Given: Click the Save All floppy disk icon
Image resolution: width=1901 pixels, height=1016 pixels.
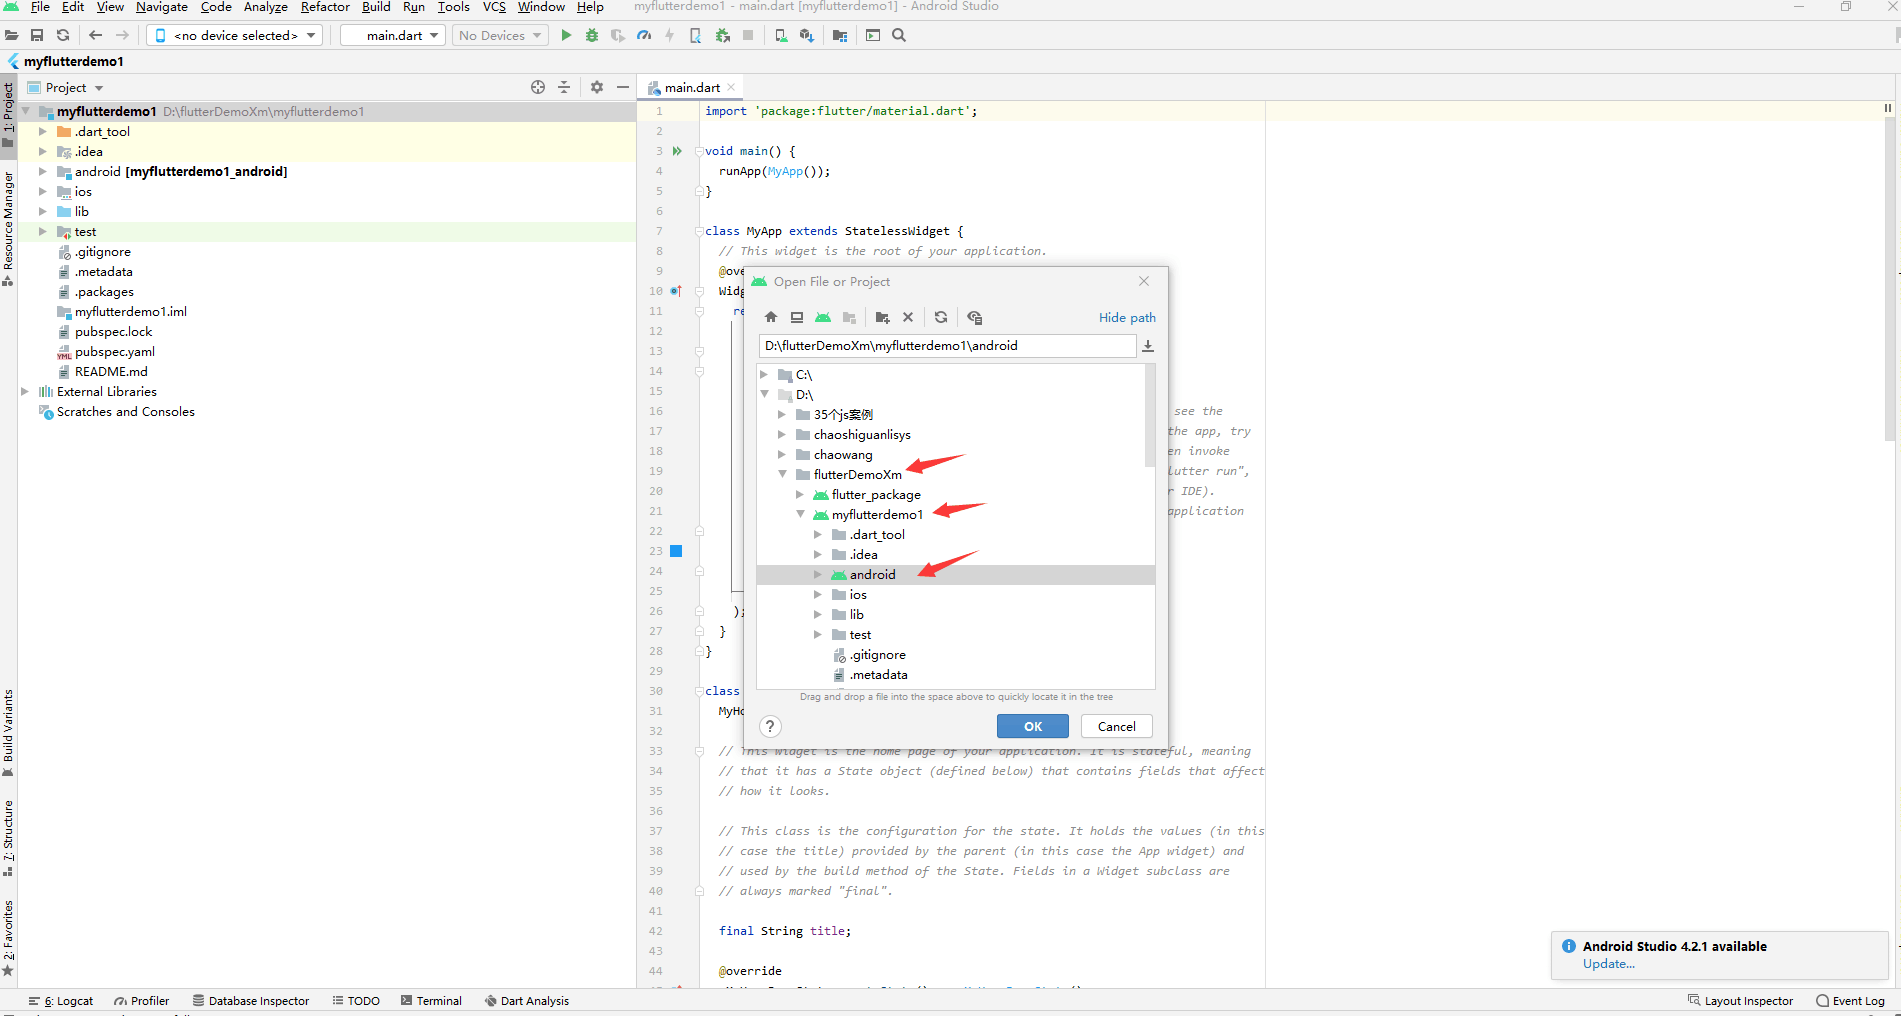Looking at the screenshot, I should pos(37,35).
